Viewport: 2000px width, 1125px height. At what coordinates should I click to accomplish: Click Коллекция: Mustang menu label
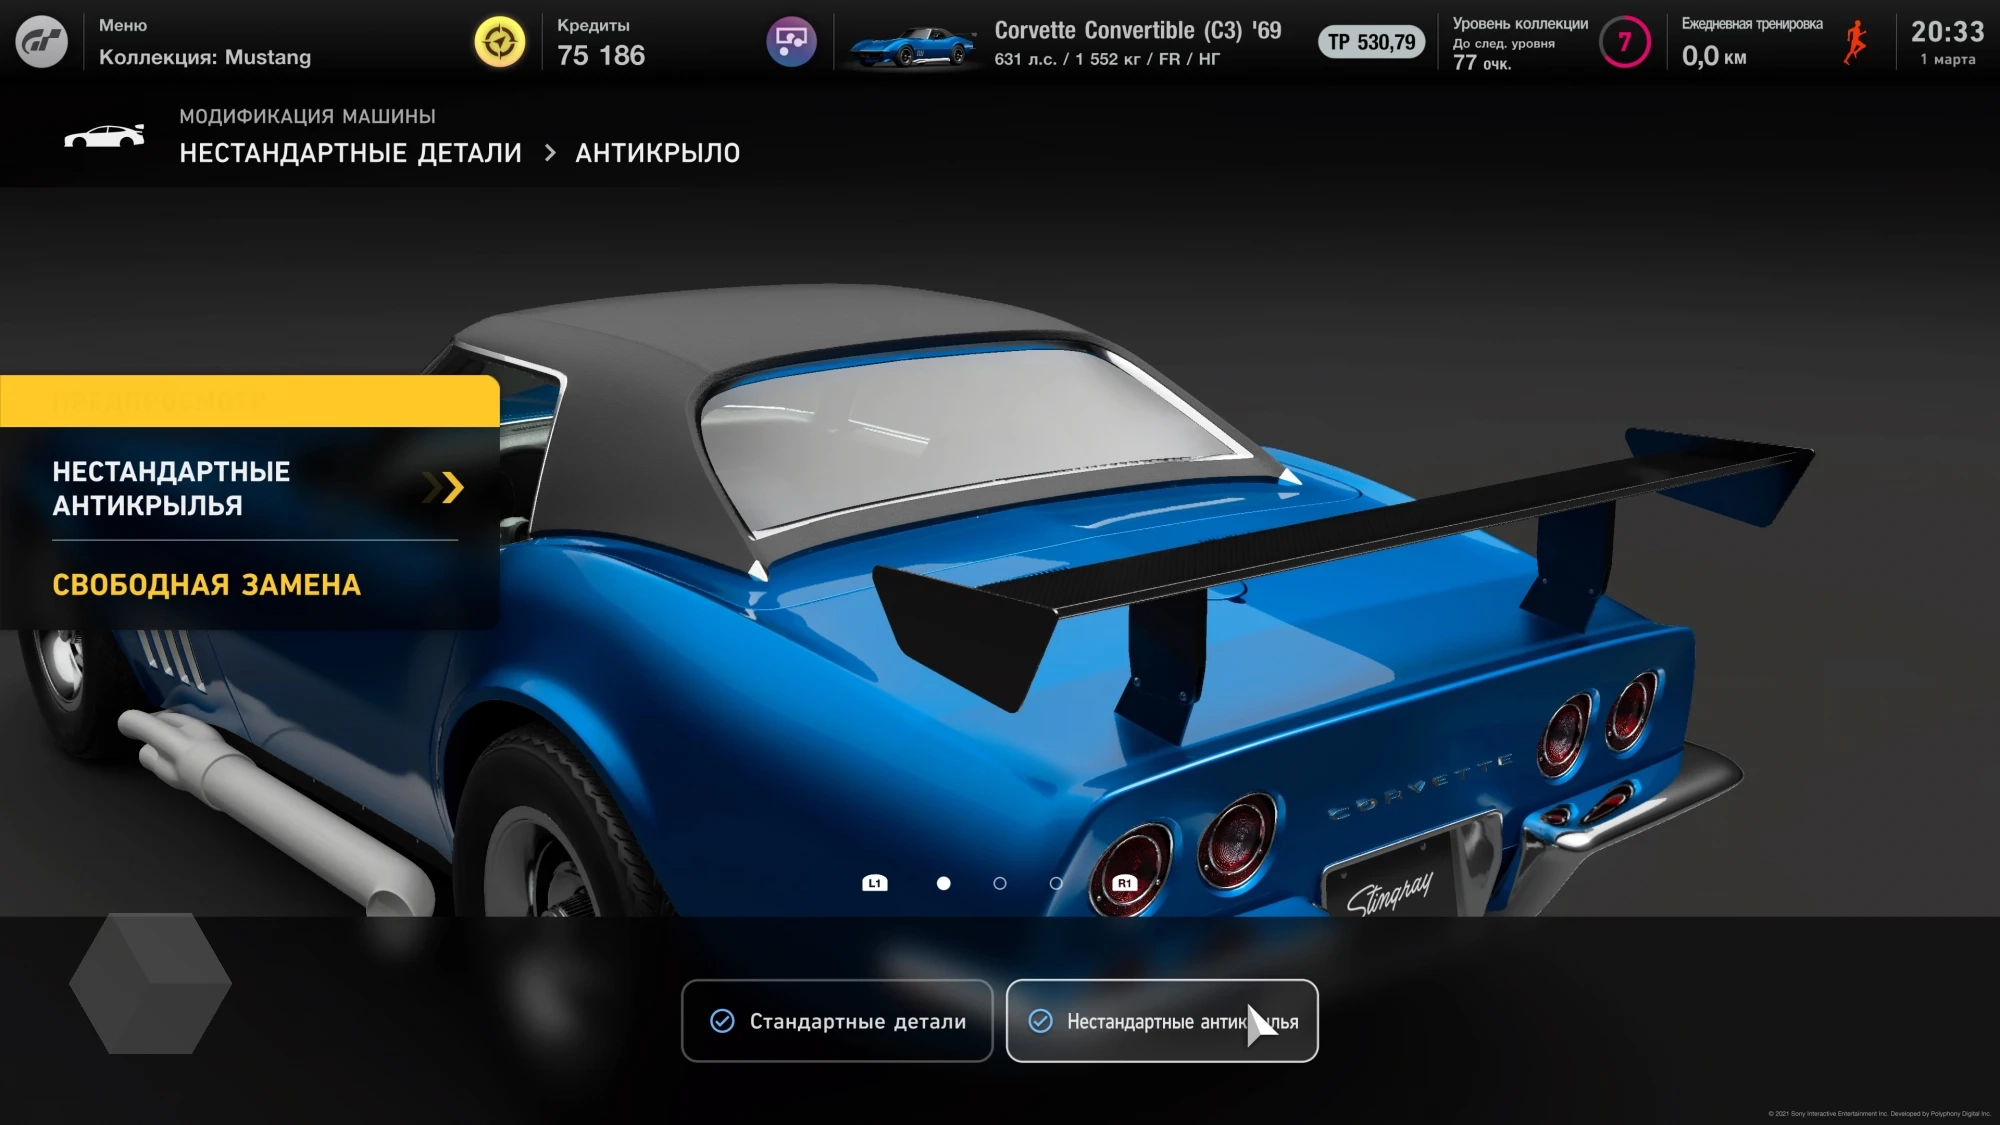pyautogui.click(x=205, y=57)
